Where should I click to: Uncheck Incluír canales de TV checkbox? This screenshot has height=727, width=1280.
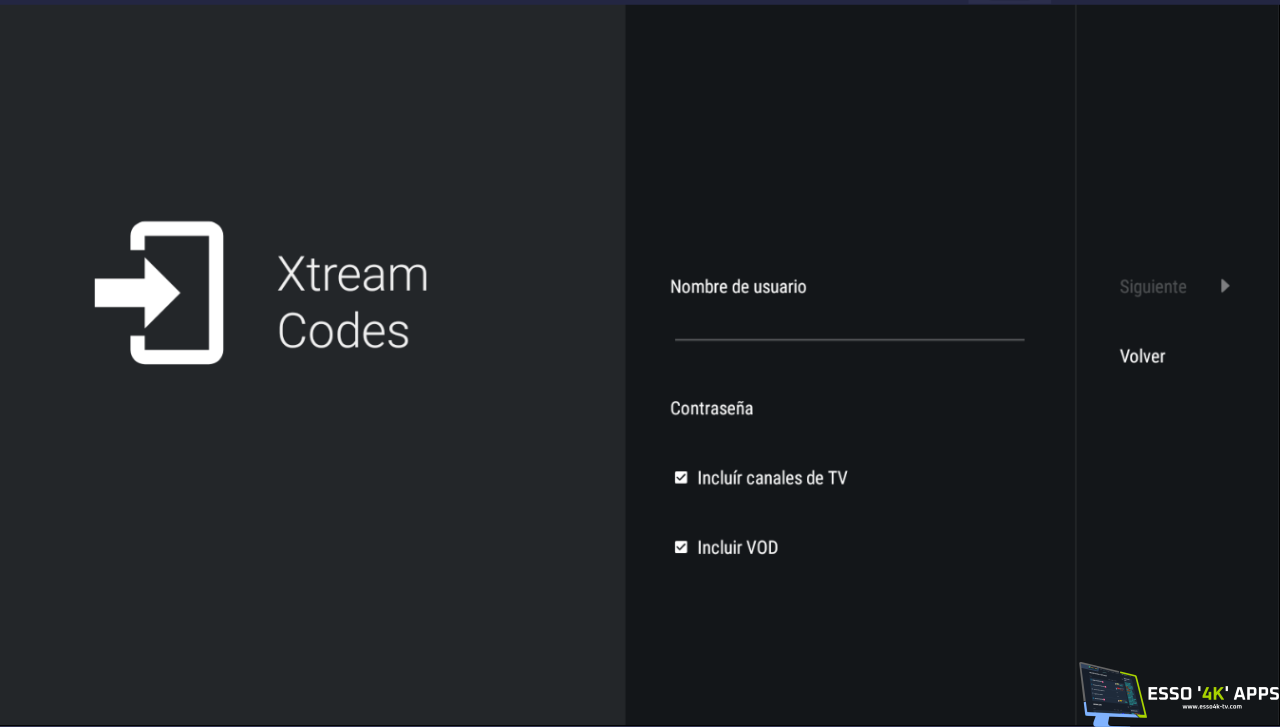pyautogui.click(x=681, y=478)
